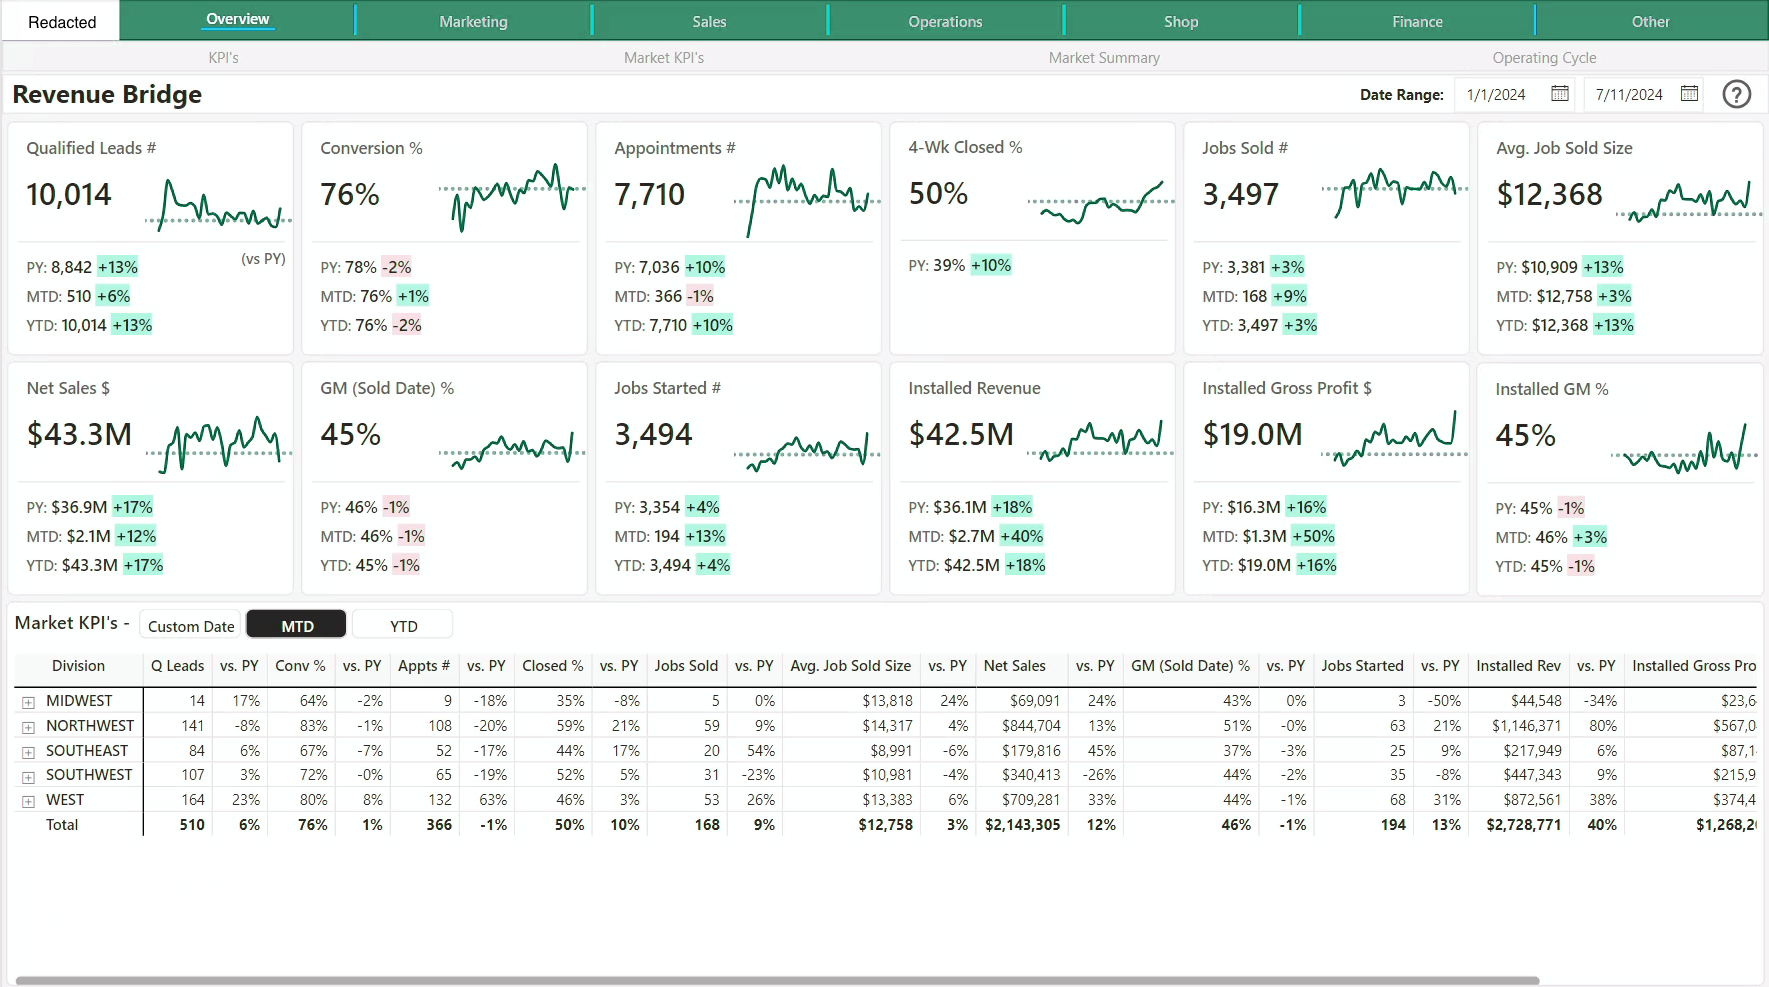Select the Custom Date option
Image resolution: width=1769 pixels, height=987 pixels.
191,626
